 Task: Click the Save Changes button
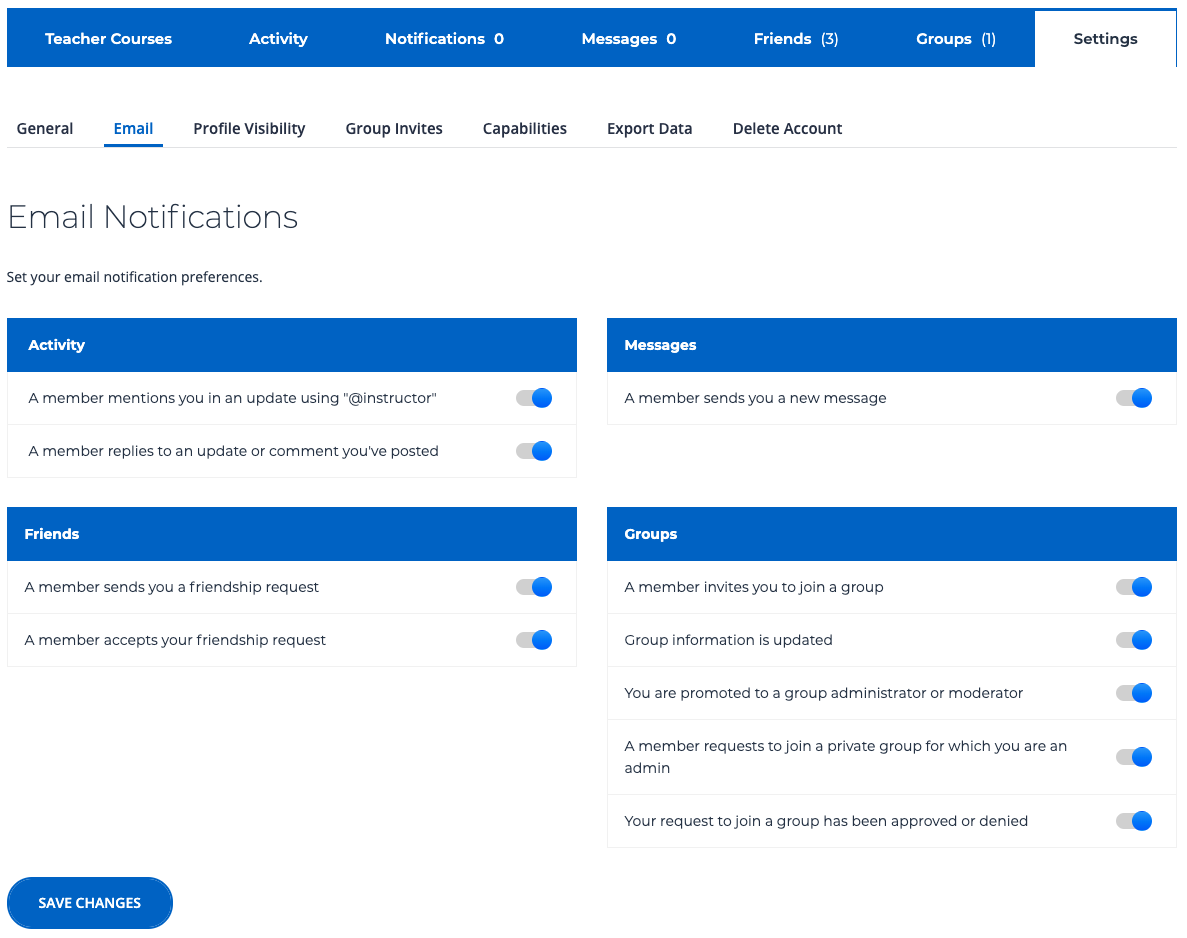pos(90,903)
